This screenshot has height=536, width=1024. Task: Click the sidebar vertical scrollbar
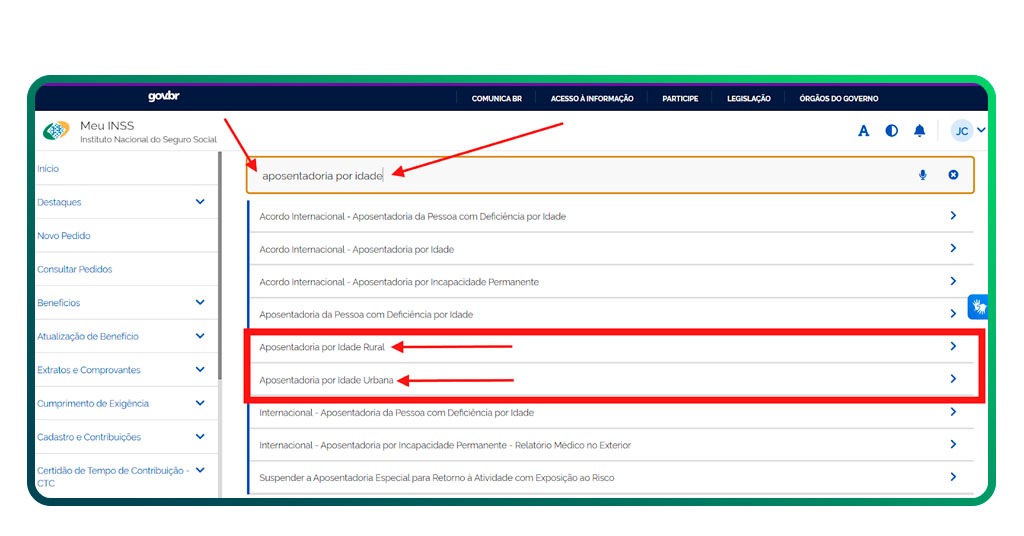(x=220, y=265)
